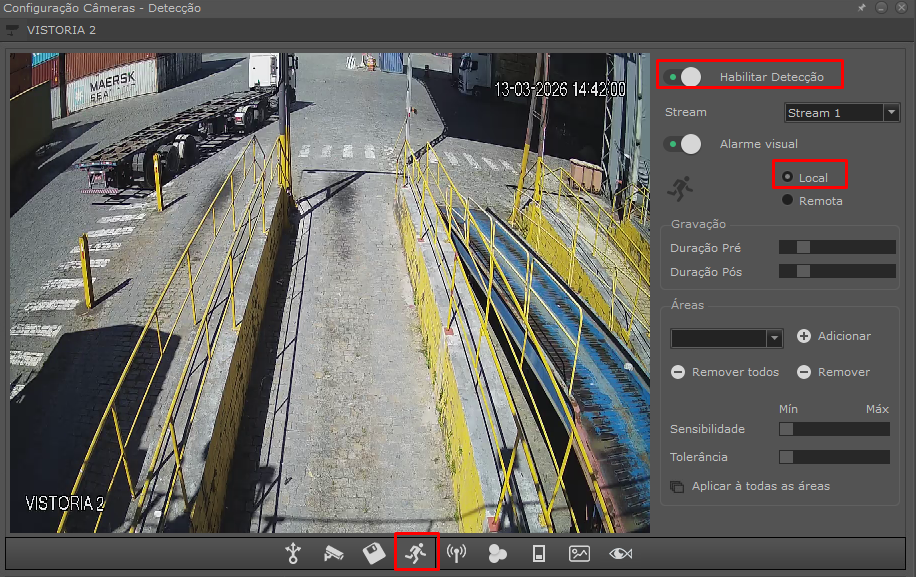Open the floppy disk recording settings
Screen dimensions: 916x577
[374, 553]
